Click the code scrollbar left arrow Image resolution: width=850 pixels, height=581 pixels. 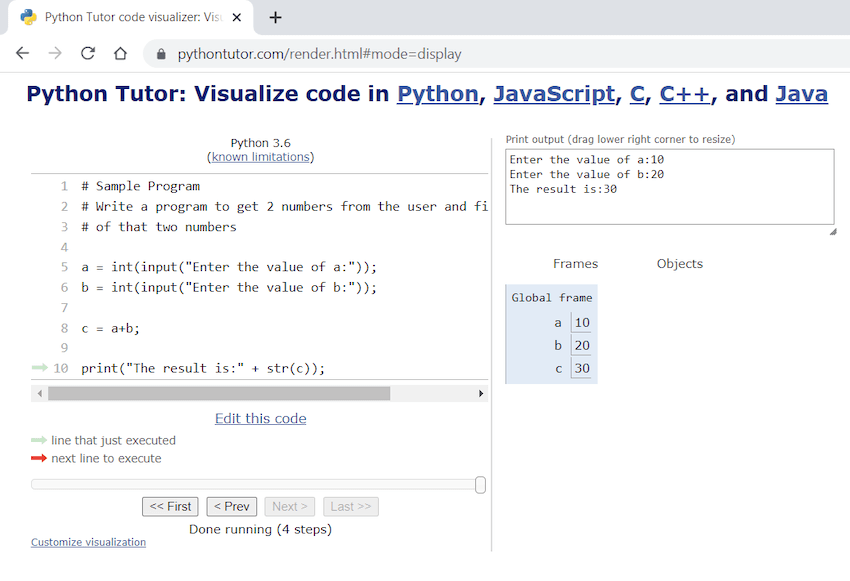pyautogui.click(x=39, y=393)
